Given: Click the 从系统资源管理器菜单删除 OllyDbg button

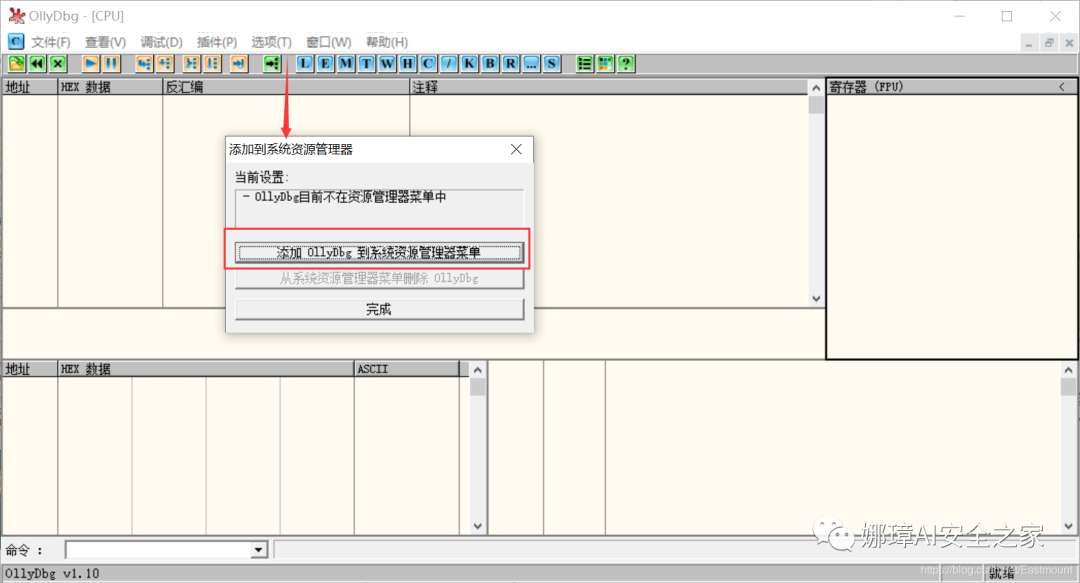Looking at the screenshot, I should click(379, 278).
